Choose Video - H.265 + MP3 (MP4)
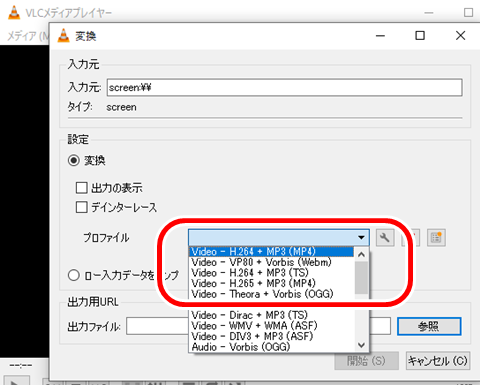Image resolution: width=480 pixels, height=385 pixels. click(271, 283)
